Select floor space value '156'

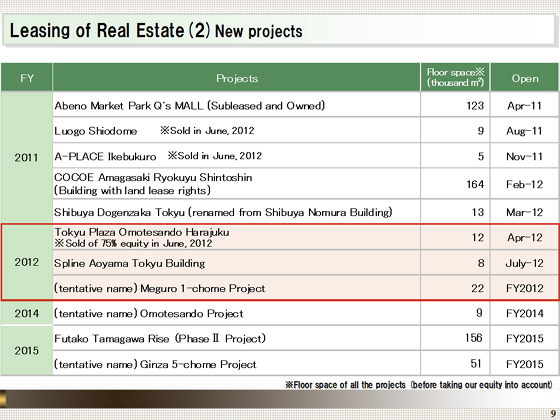click(474, 338)
